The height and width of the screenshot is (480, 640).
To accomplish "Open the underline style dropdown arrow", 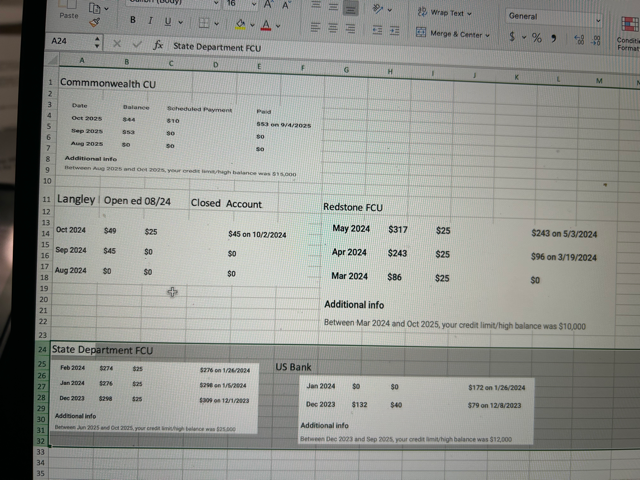I will 180,22.
